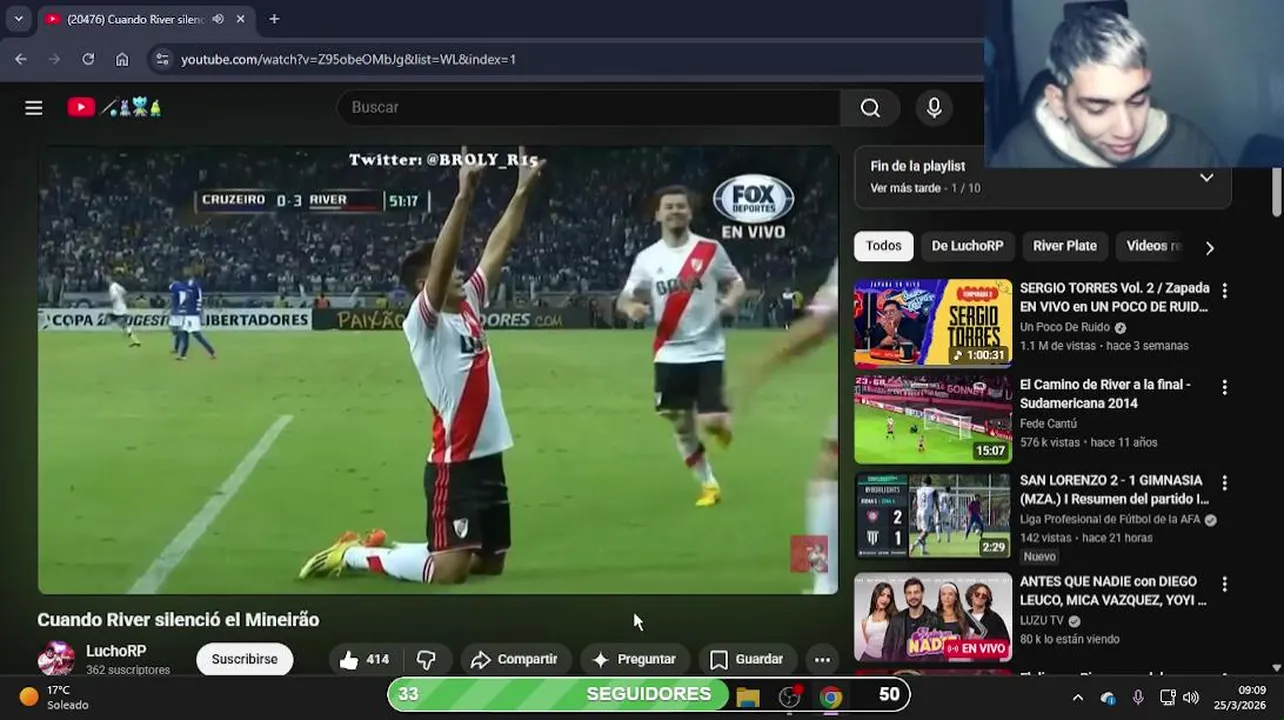Open ANTES QUE NADIE live thumbnail
1284x720 pixels.
pyautogui.click(x=933, y=617)
